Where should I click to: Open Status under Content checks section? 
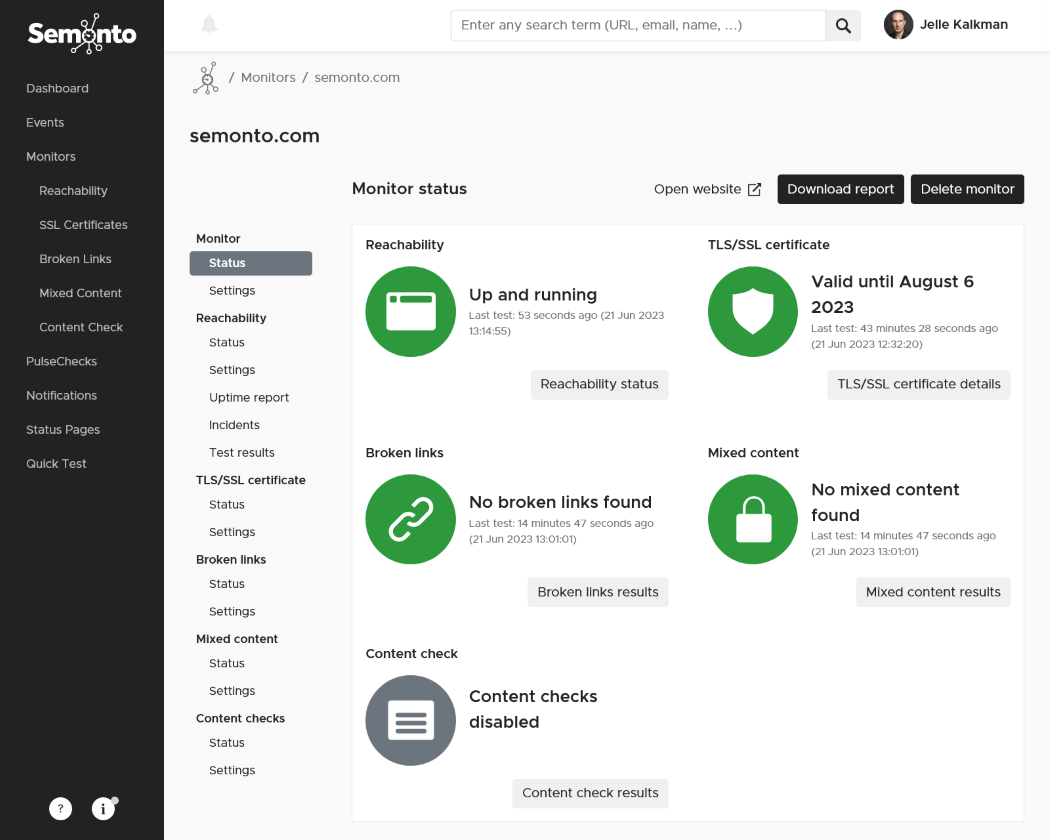227,742
